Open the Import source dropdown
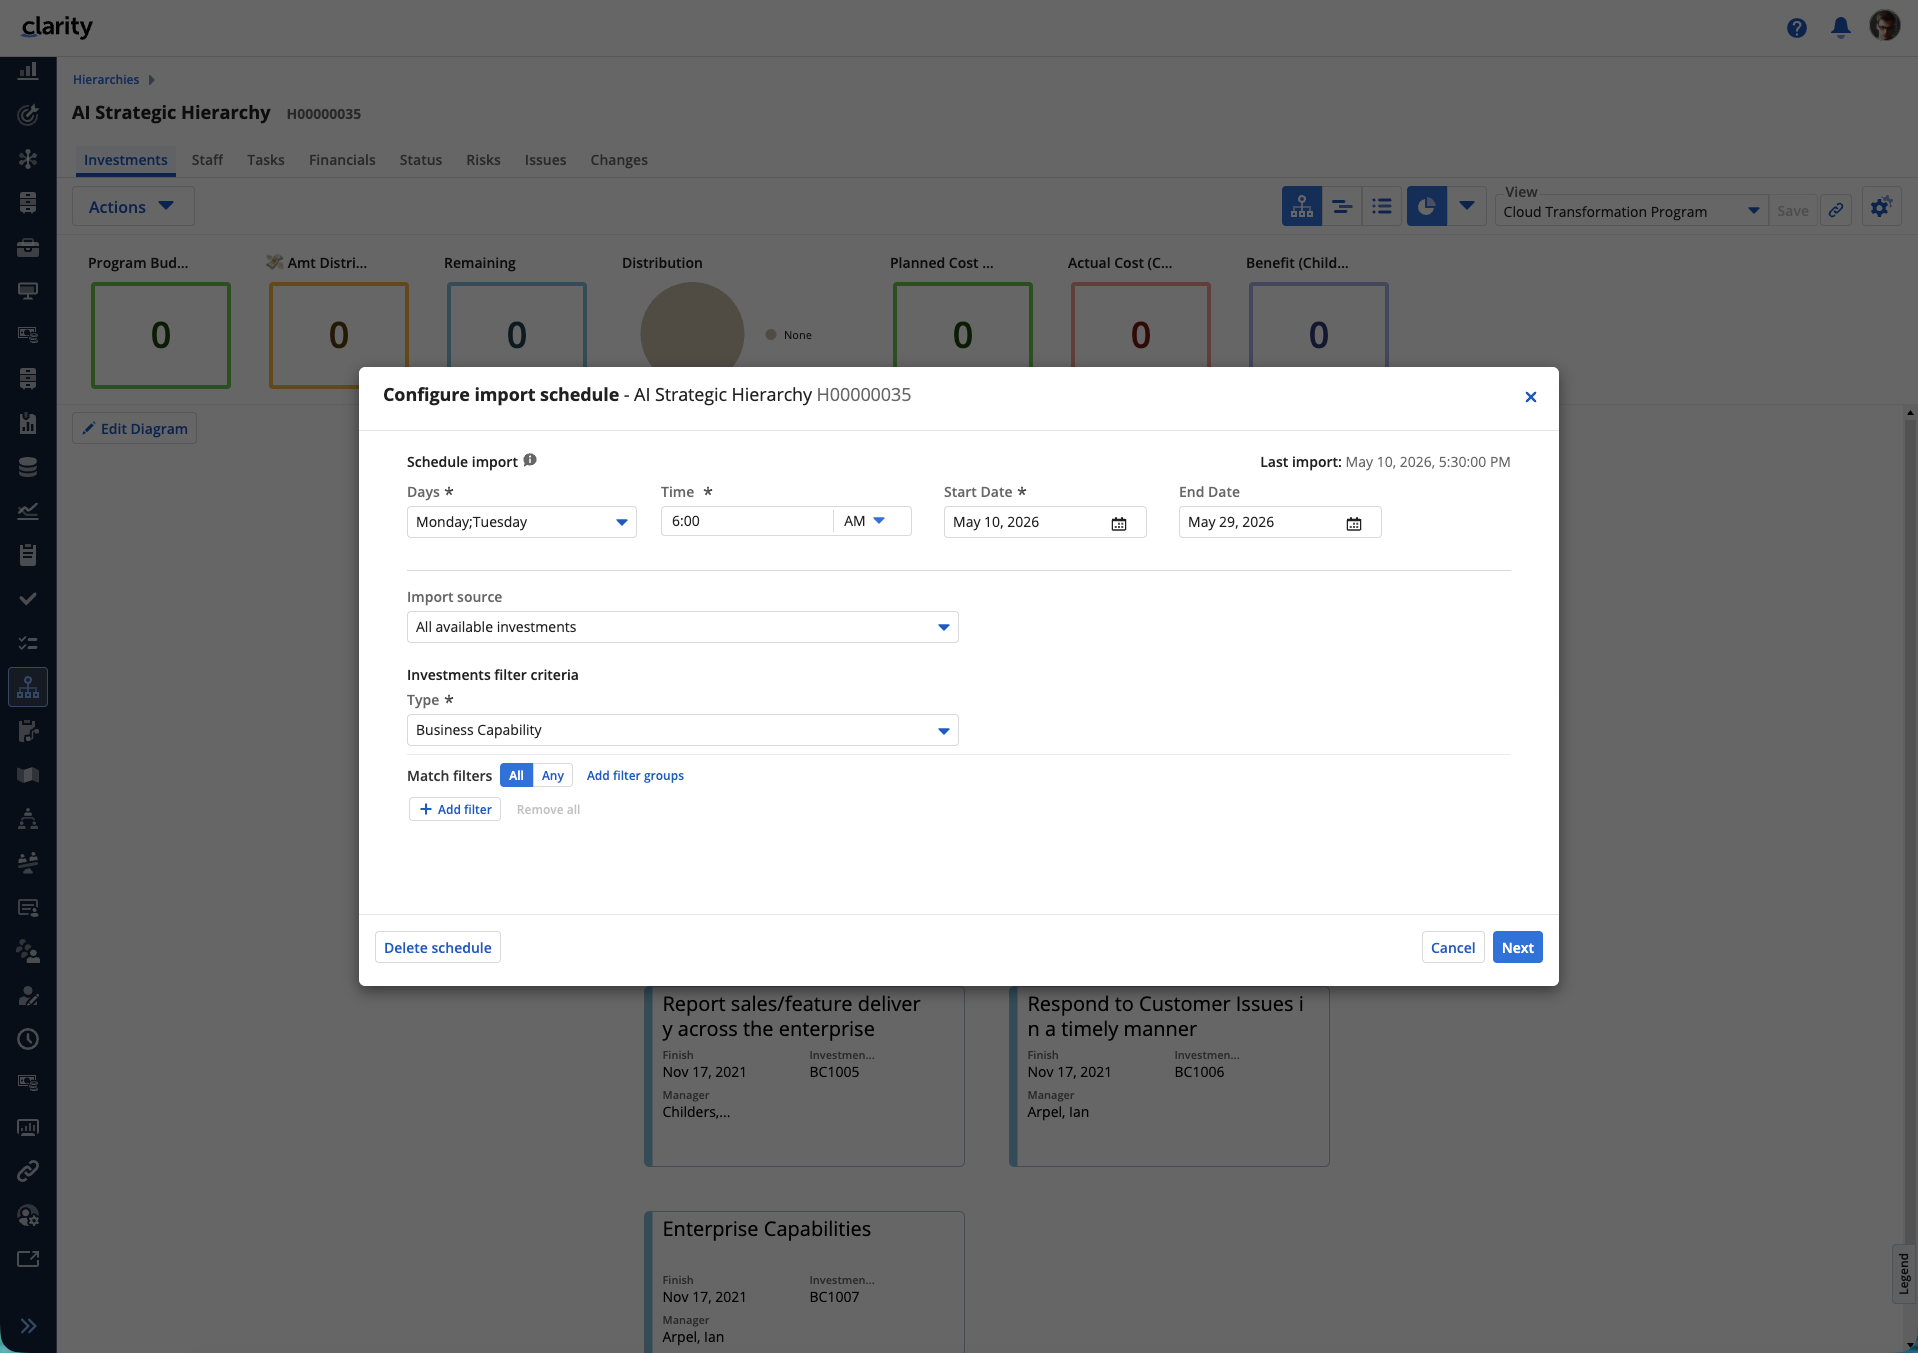This screenshot has width=1918, height=1353. (682, 627)
